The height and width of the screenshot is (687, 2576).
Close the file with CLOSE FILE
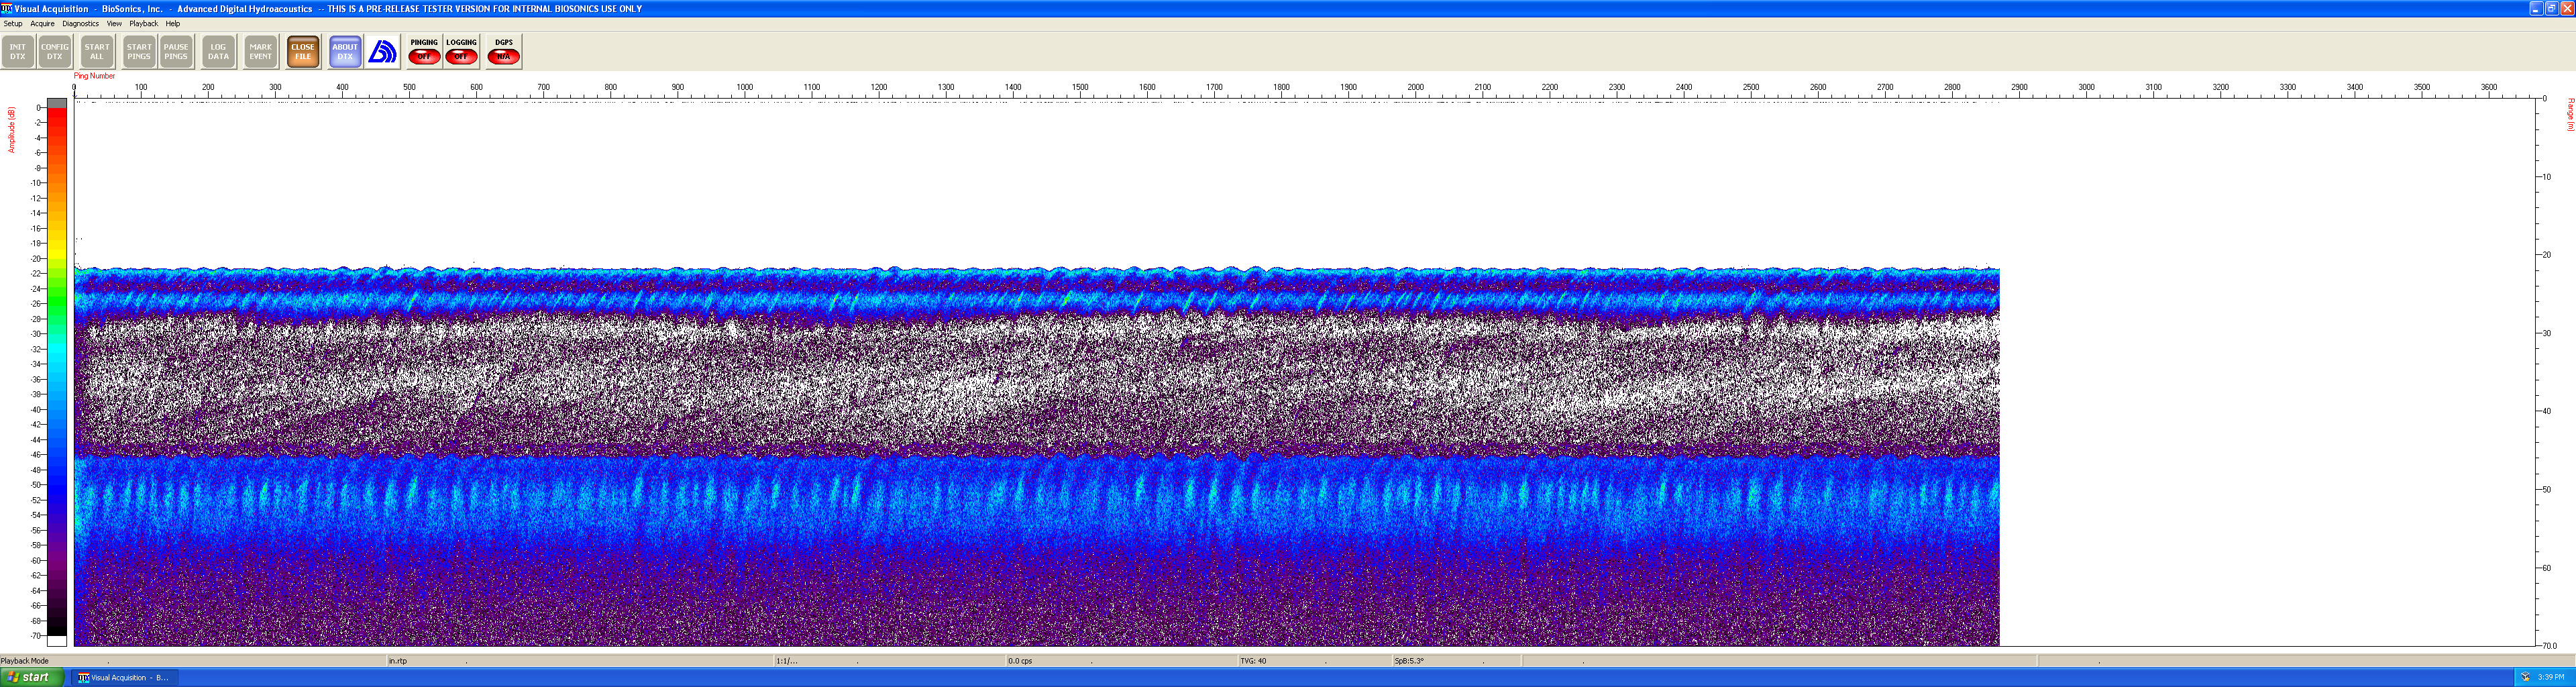coord(303,51)
